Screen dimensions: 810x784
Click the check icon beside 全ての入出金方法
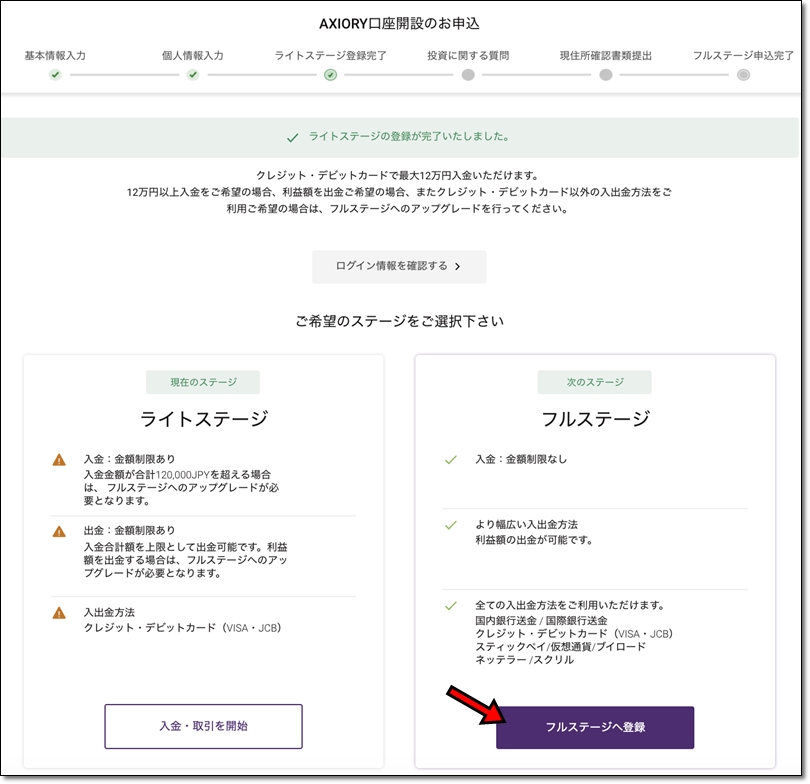(451, 605)
